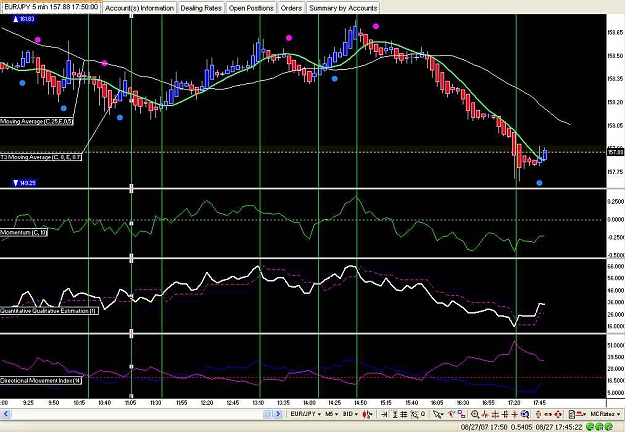
Task: Click the status bar time 08/27 17:45:22
Action: (559, 427)
